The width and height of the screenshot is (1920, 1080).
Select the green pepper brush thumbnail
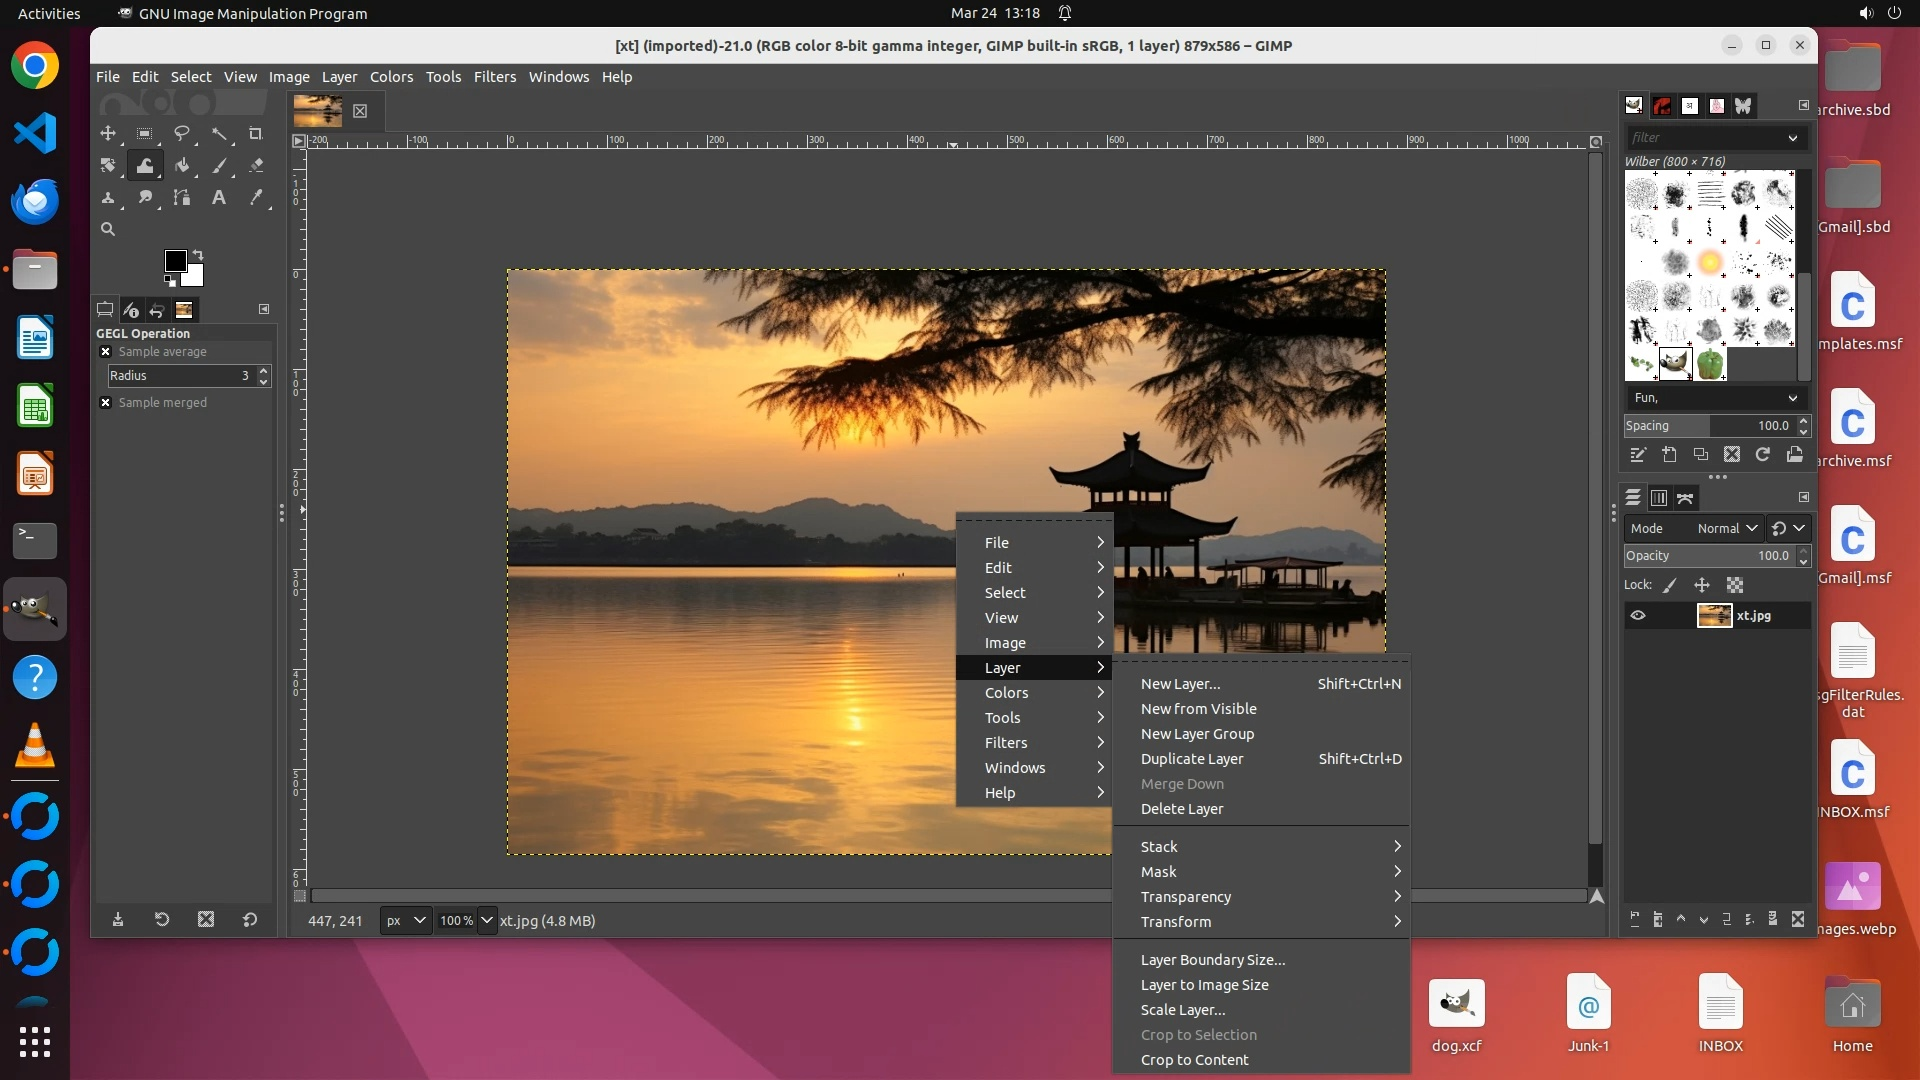click(x=1710, y=364)
